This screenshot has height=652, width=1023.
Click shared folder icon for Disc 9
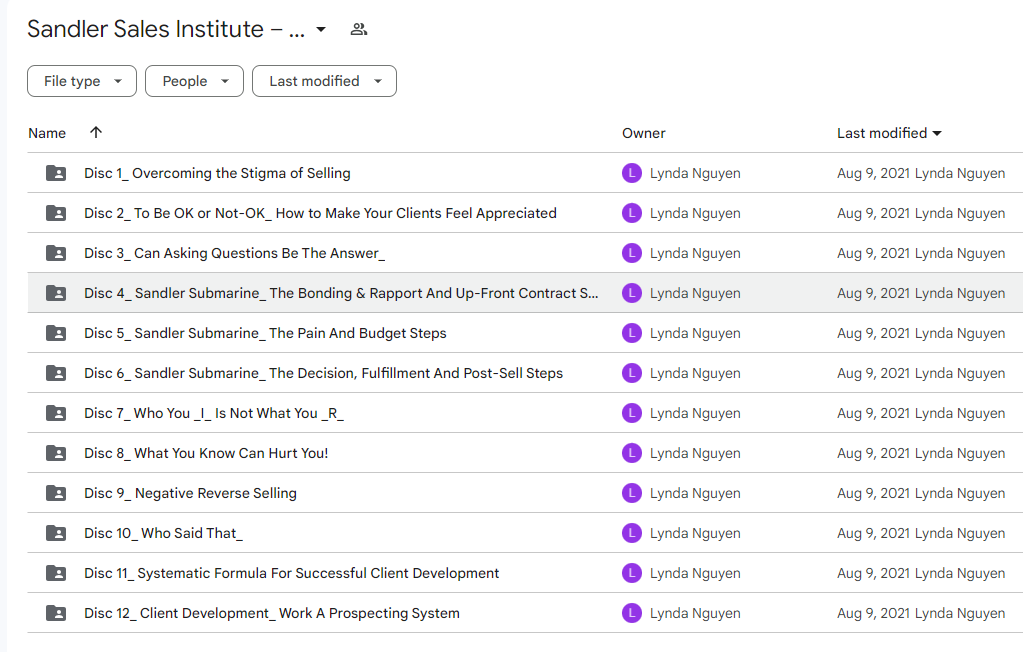[56, 493]
